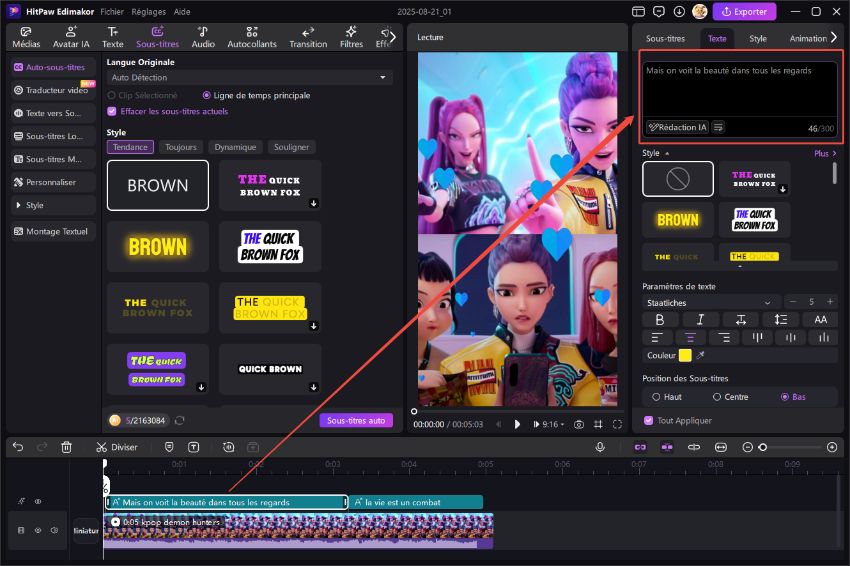
Task: Toggle fullscreen preview icon
Action: pos(617,424)
